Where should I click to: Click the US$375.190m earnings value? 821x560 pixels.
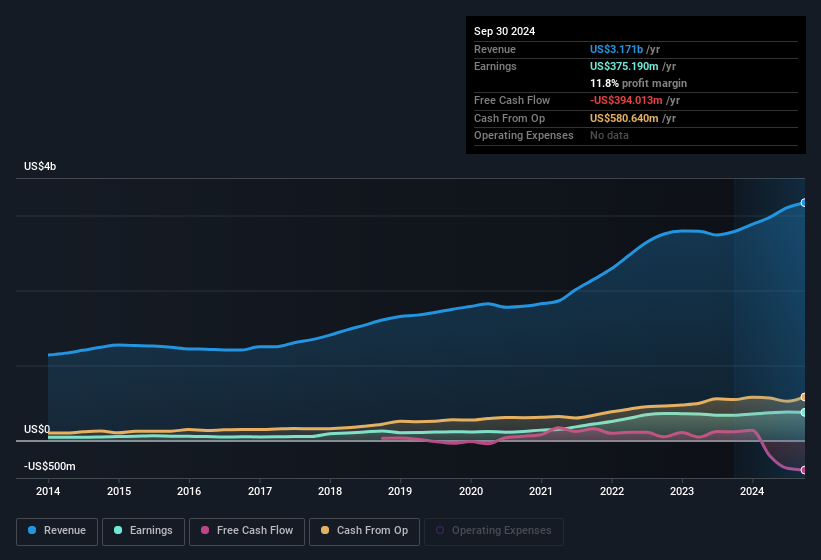[x=624, y=66]
